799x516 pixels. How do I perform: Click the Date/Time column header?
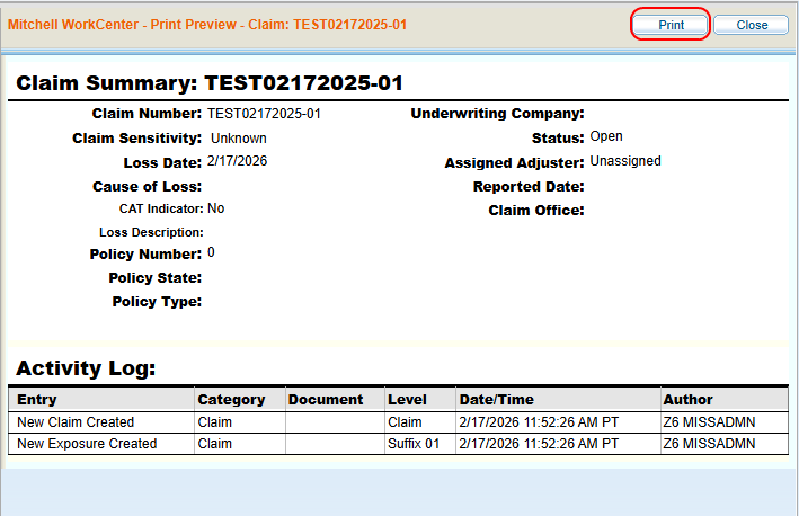[x=496, y=399]
